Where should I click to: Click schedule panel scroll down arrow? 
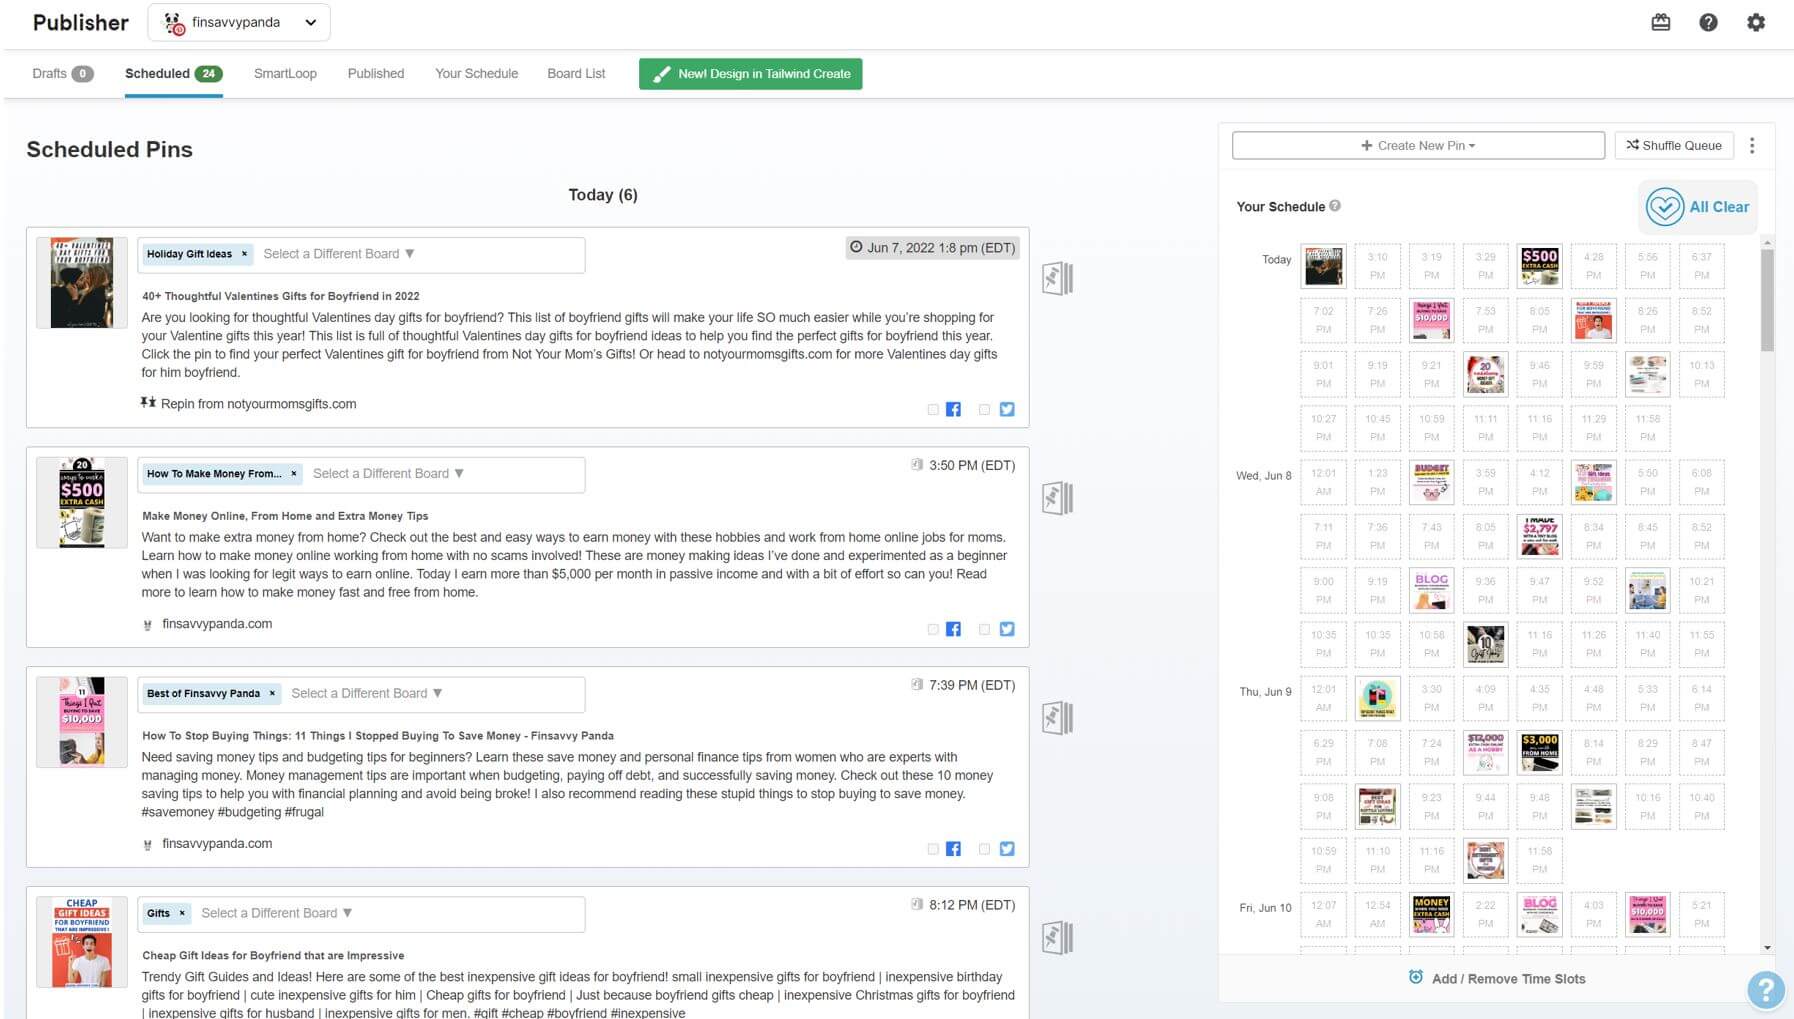pos(1767,947)
